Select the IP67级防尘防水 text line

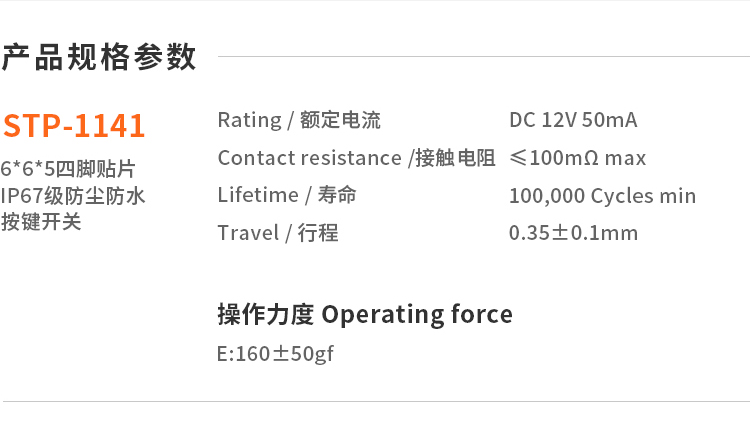coord(73,195)
